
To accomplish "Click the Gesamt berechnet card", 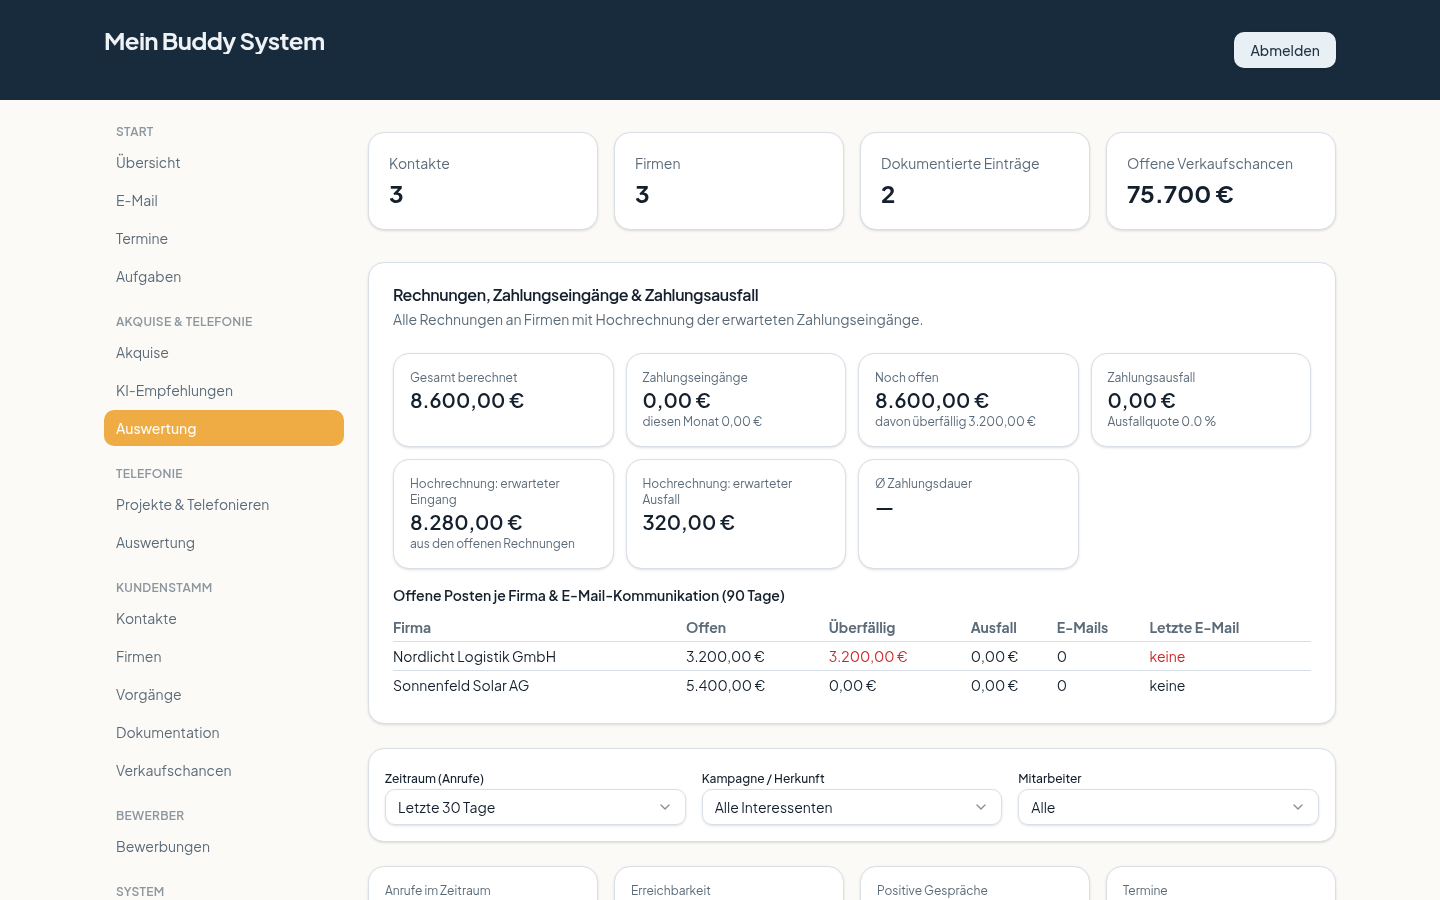I will tap(503, 400).
